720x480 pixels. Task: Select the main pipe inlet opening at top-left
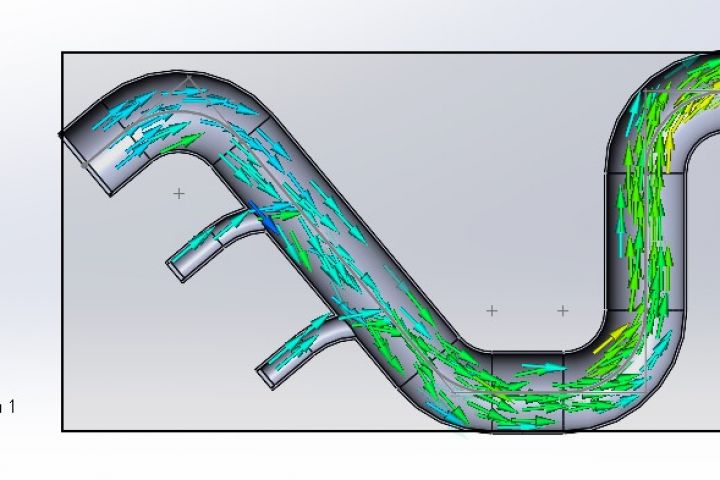click(x=87, y=164)
